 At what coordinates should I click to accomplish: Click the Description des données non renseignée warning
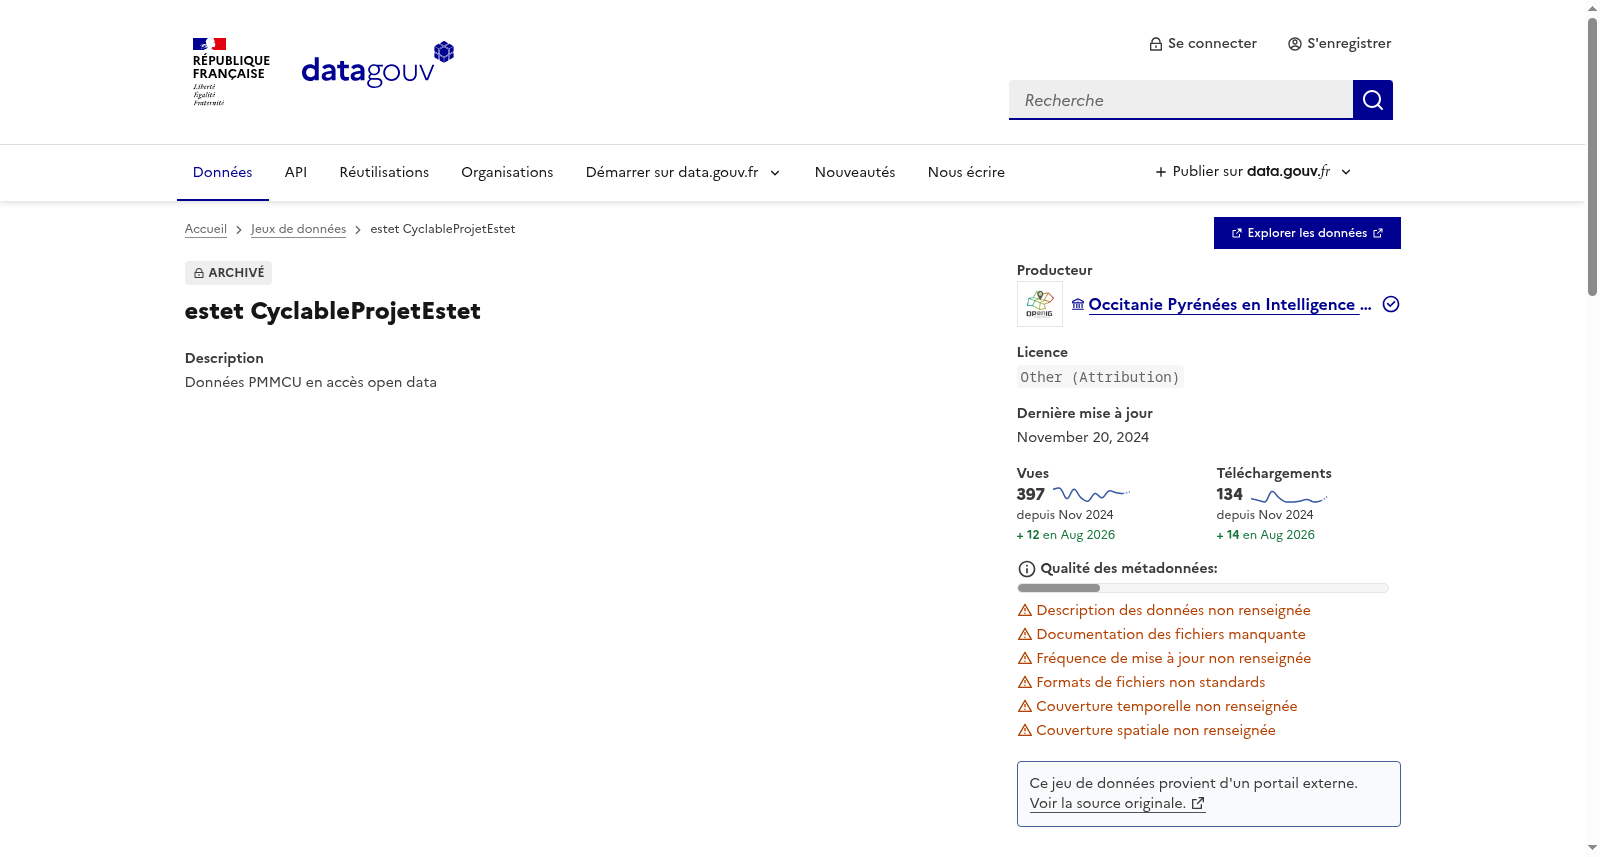1173,610
